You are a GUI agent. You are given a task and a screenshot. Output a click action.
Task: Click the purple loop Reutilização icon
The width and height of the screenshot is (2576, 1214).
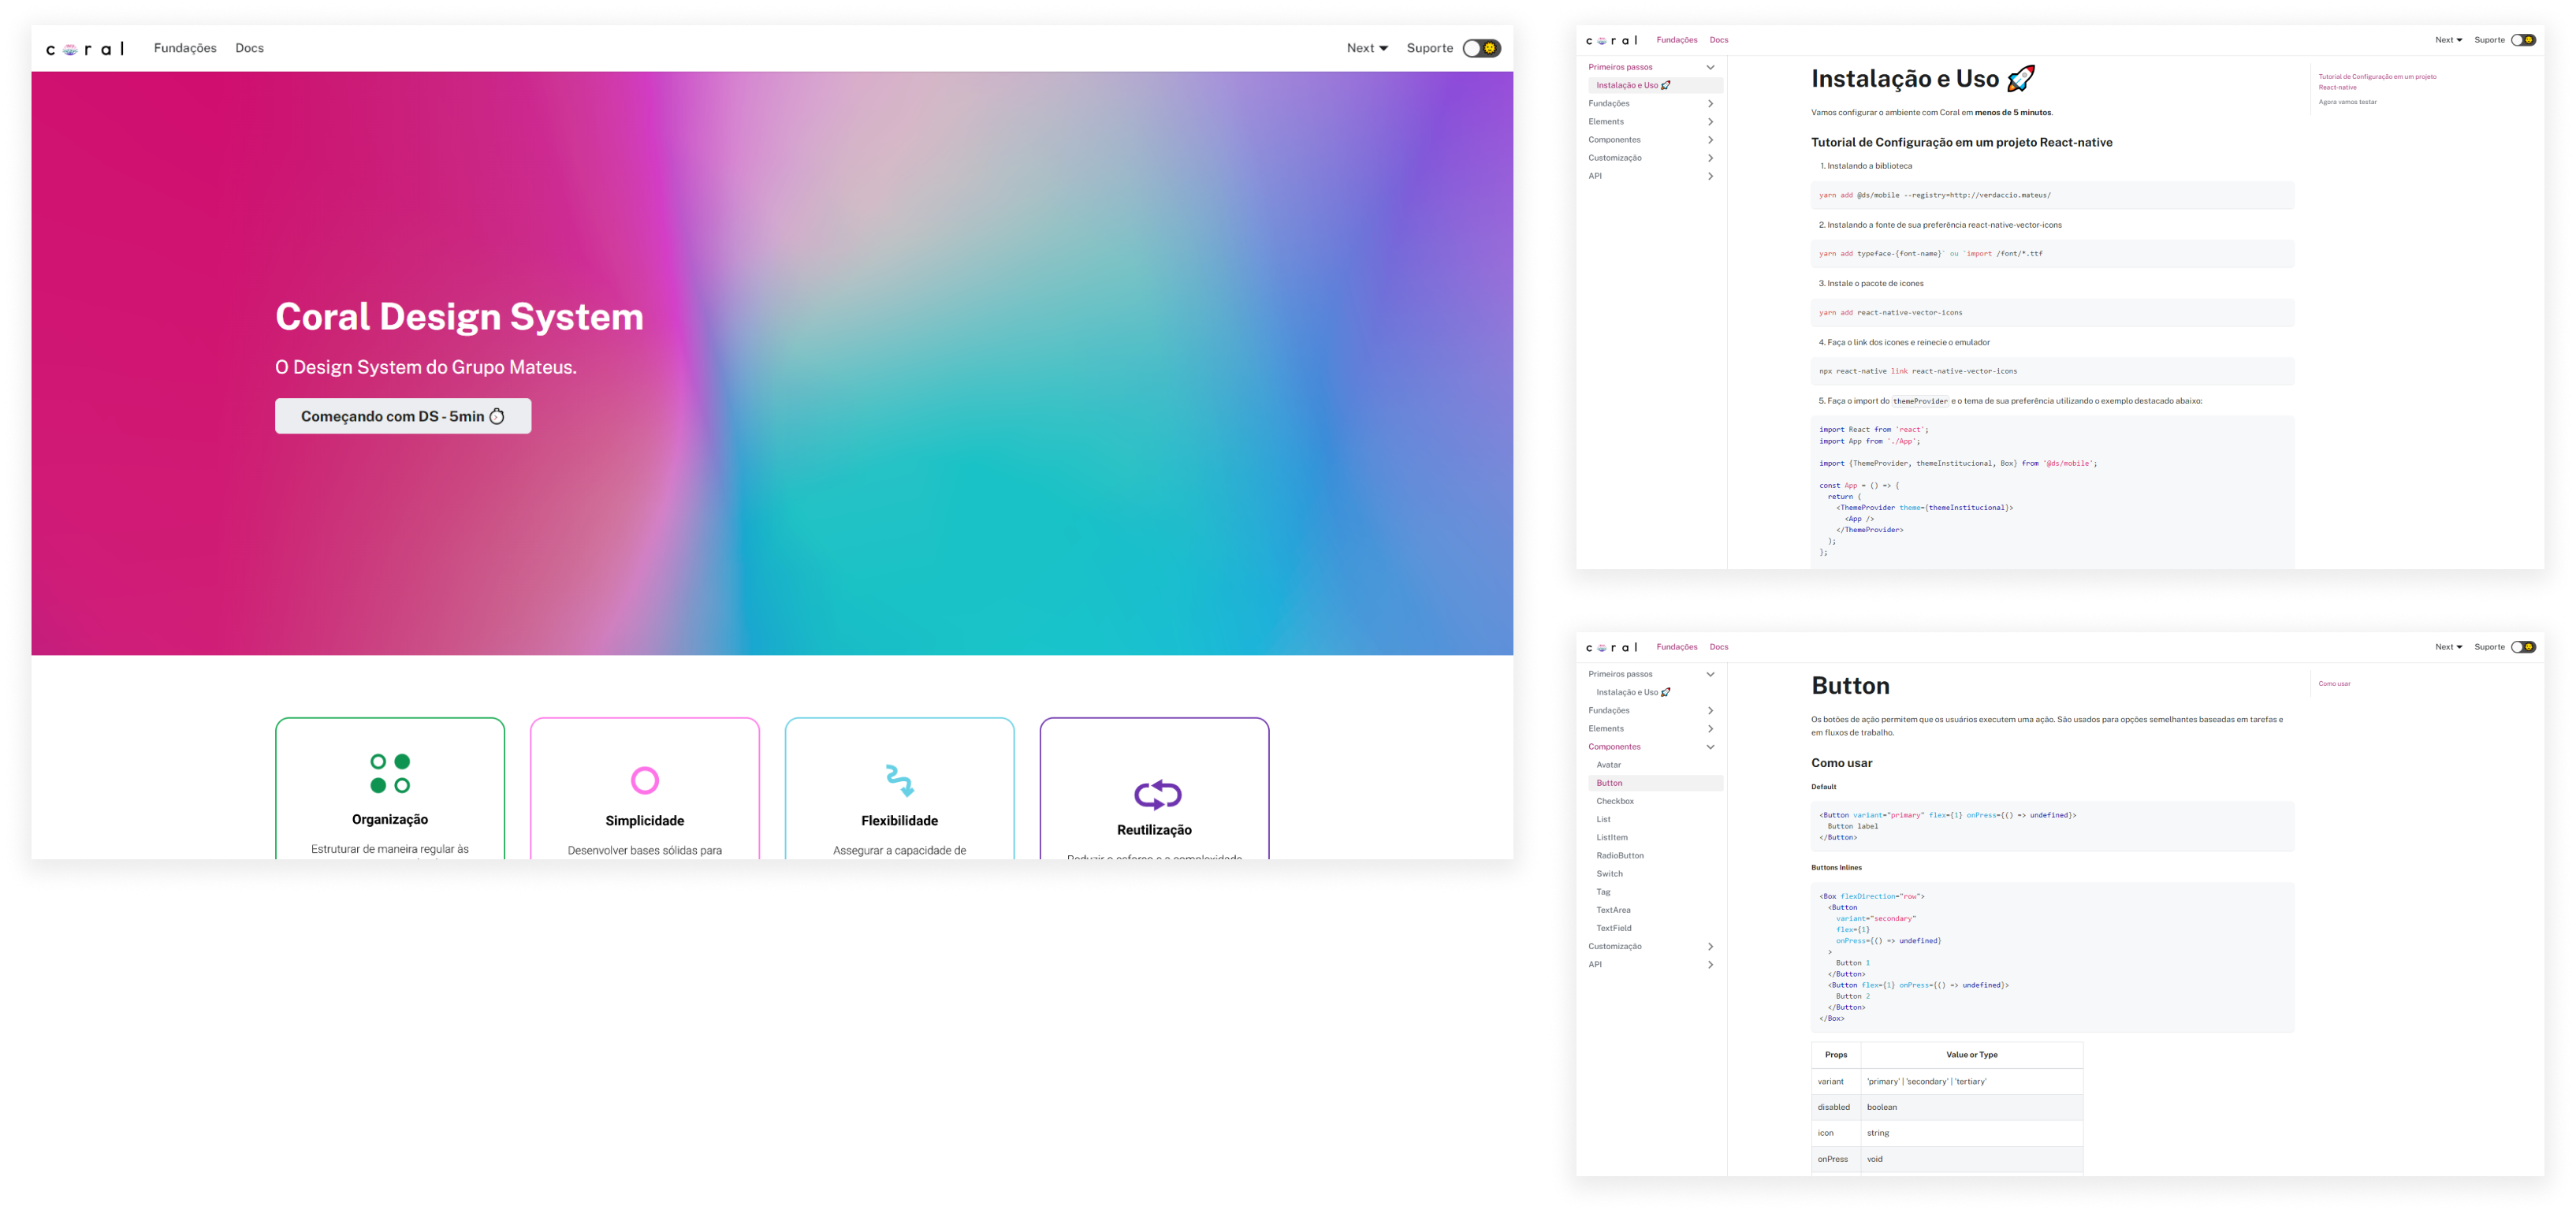(1157, 794)
